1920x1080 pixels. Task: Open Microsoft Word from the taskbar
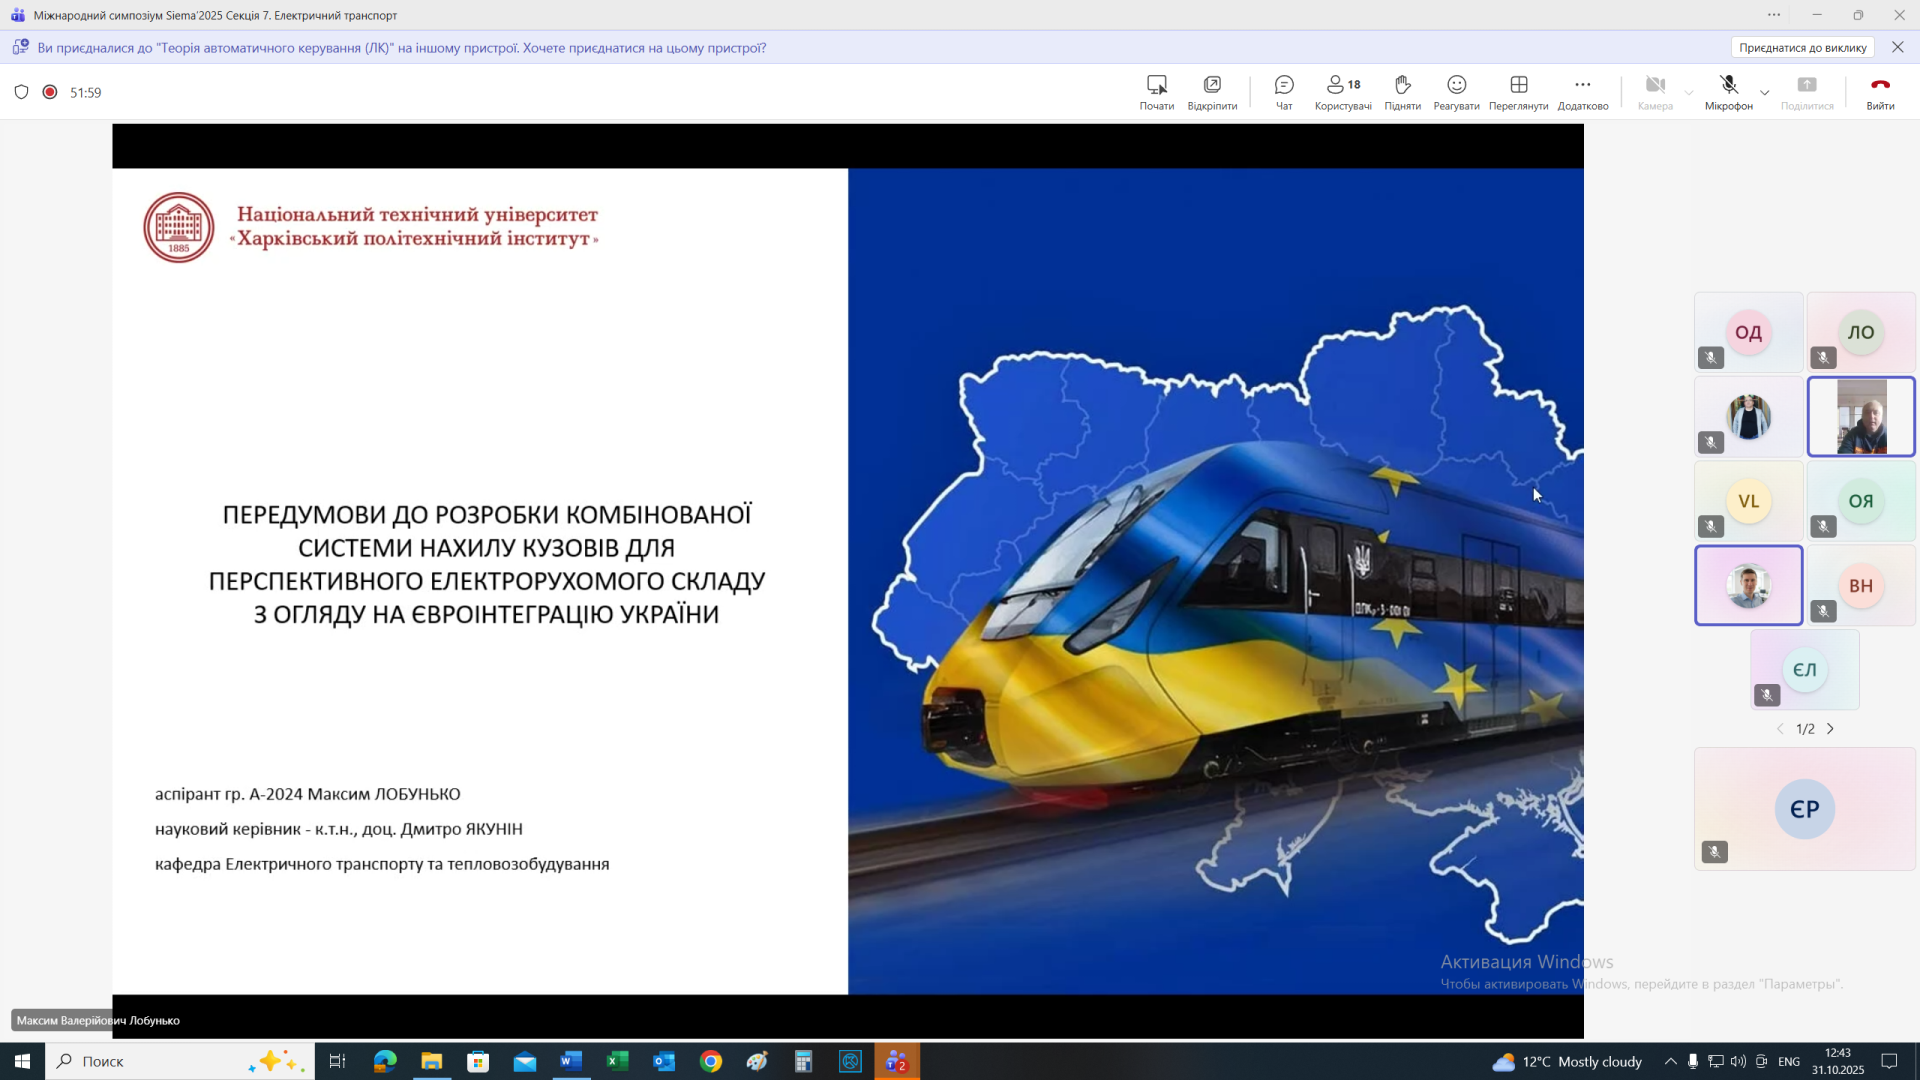(x=571, y=1061)
